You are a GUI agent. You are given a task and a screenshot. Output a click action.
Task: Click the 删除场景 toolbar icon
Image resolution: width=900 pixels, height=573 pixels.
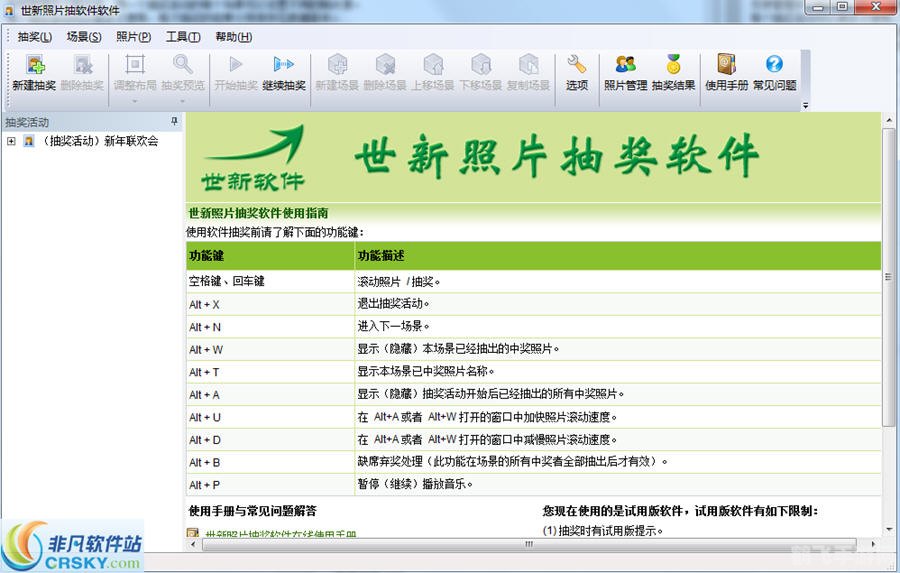(x=385, y=64)
